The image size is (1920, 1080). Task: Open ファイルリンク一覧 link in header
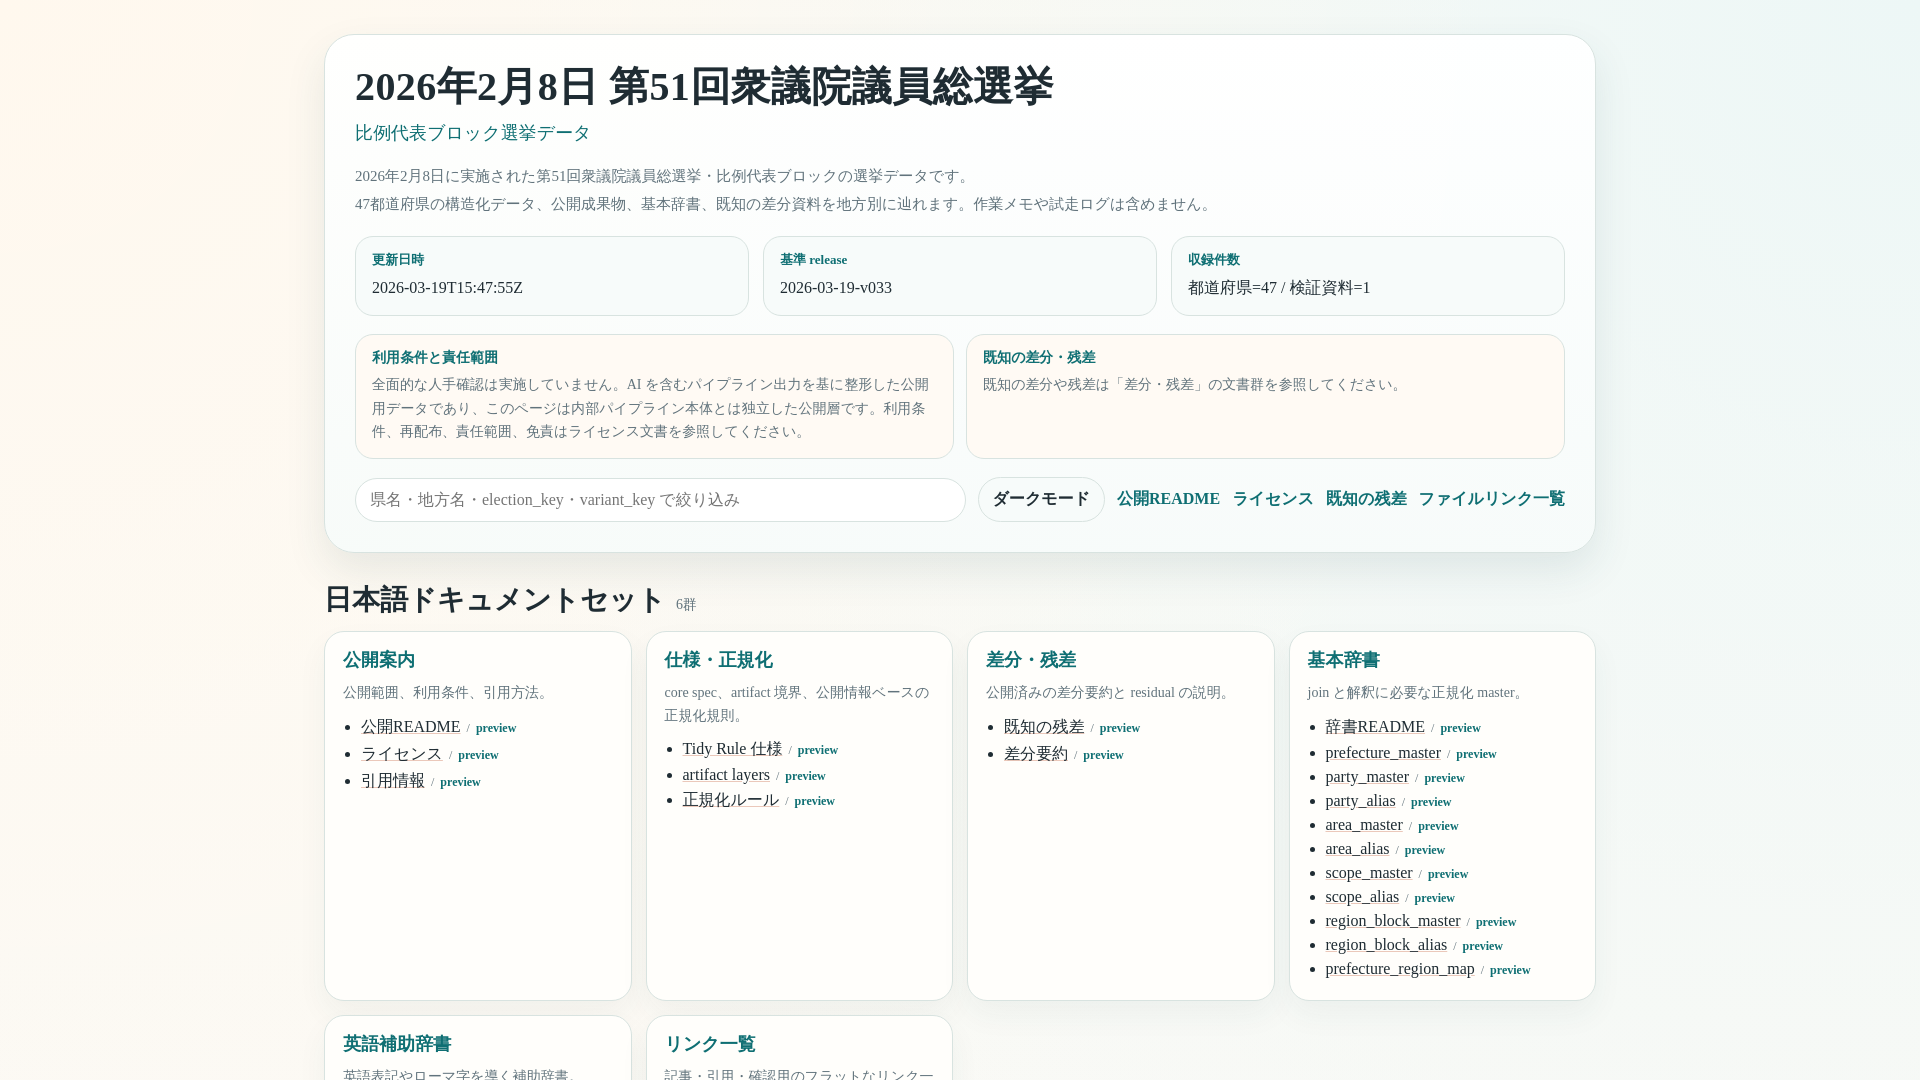[1491, 499]
